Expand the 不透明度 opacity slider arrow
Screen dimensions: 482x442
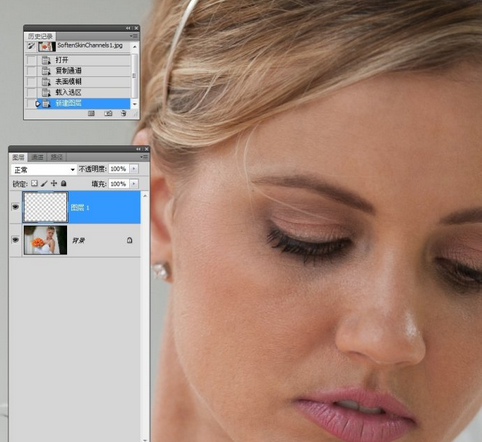coord(134,169)
